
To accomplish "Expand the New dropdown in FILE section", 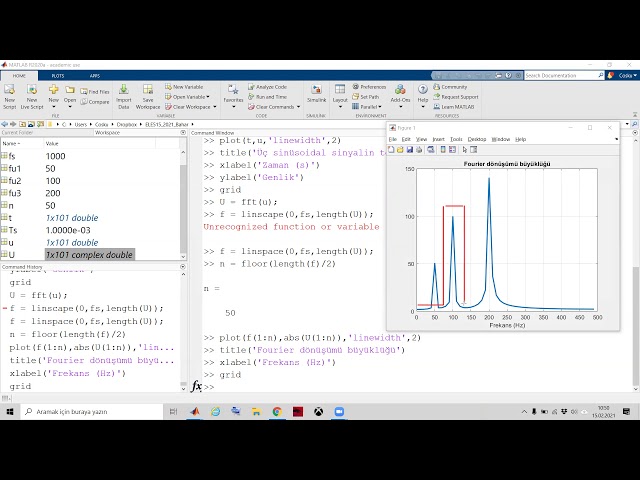I will click(53, 107).
